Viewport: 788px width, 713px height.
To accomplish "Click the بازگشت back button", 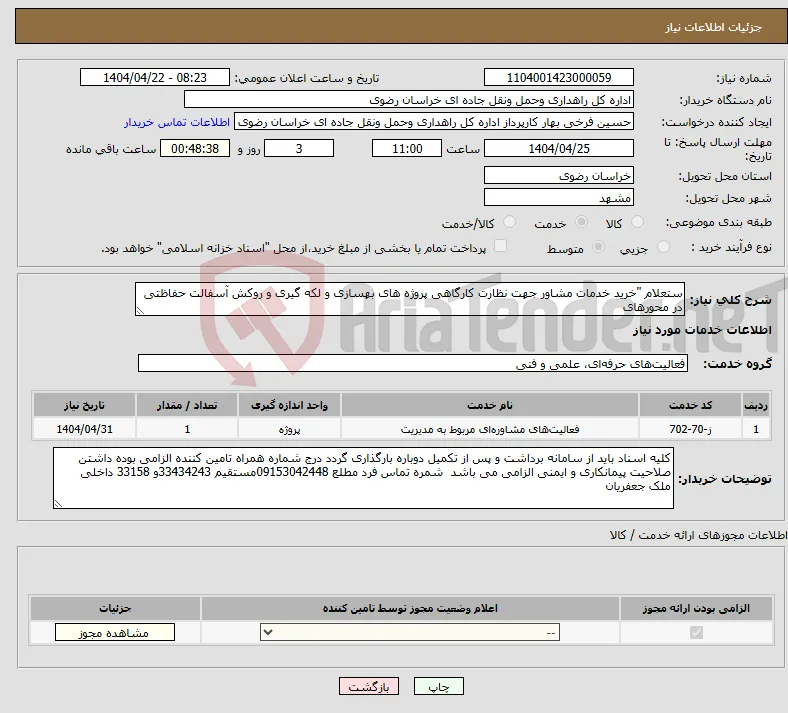I will tap(369, 686).
